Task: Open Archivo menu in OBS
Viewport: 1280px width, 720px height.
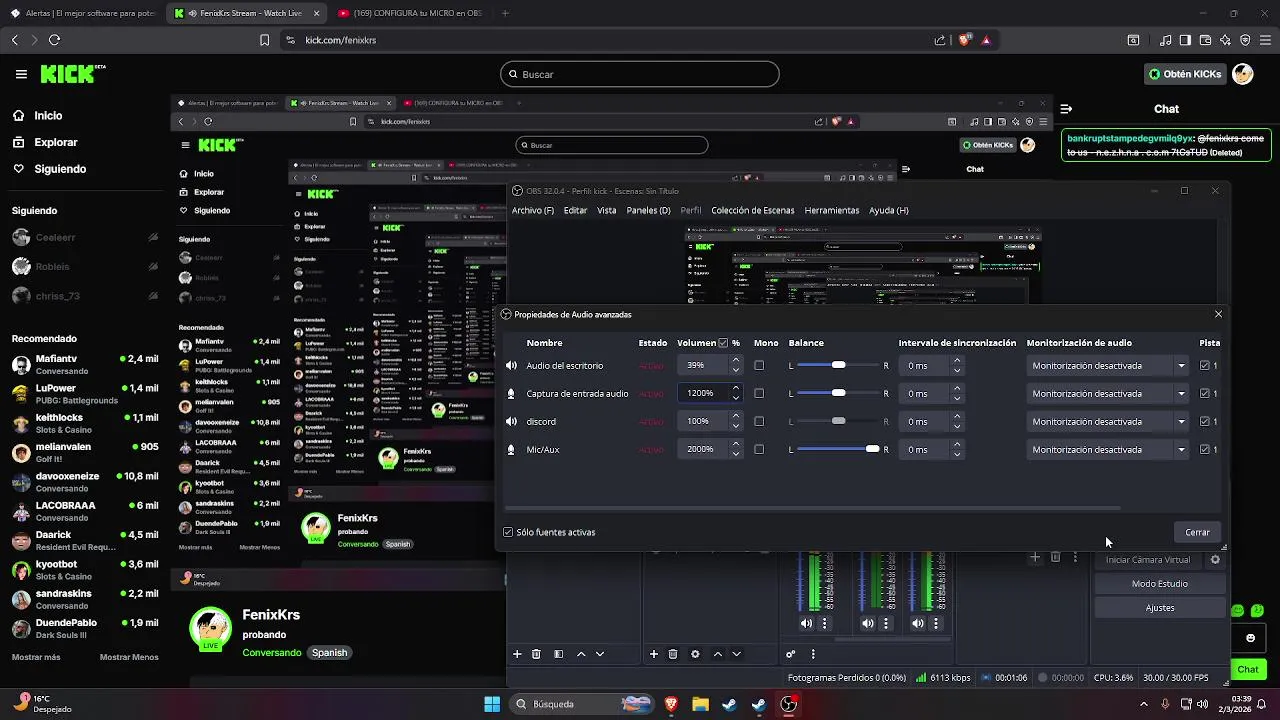Action: [x=532, y=210]
